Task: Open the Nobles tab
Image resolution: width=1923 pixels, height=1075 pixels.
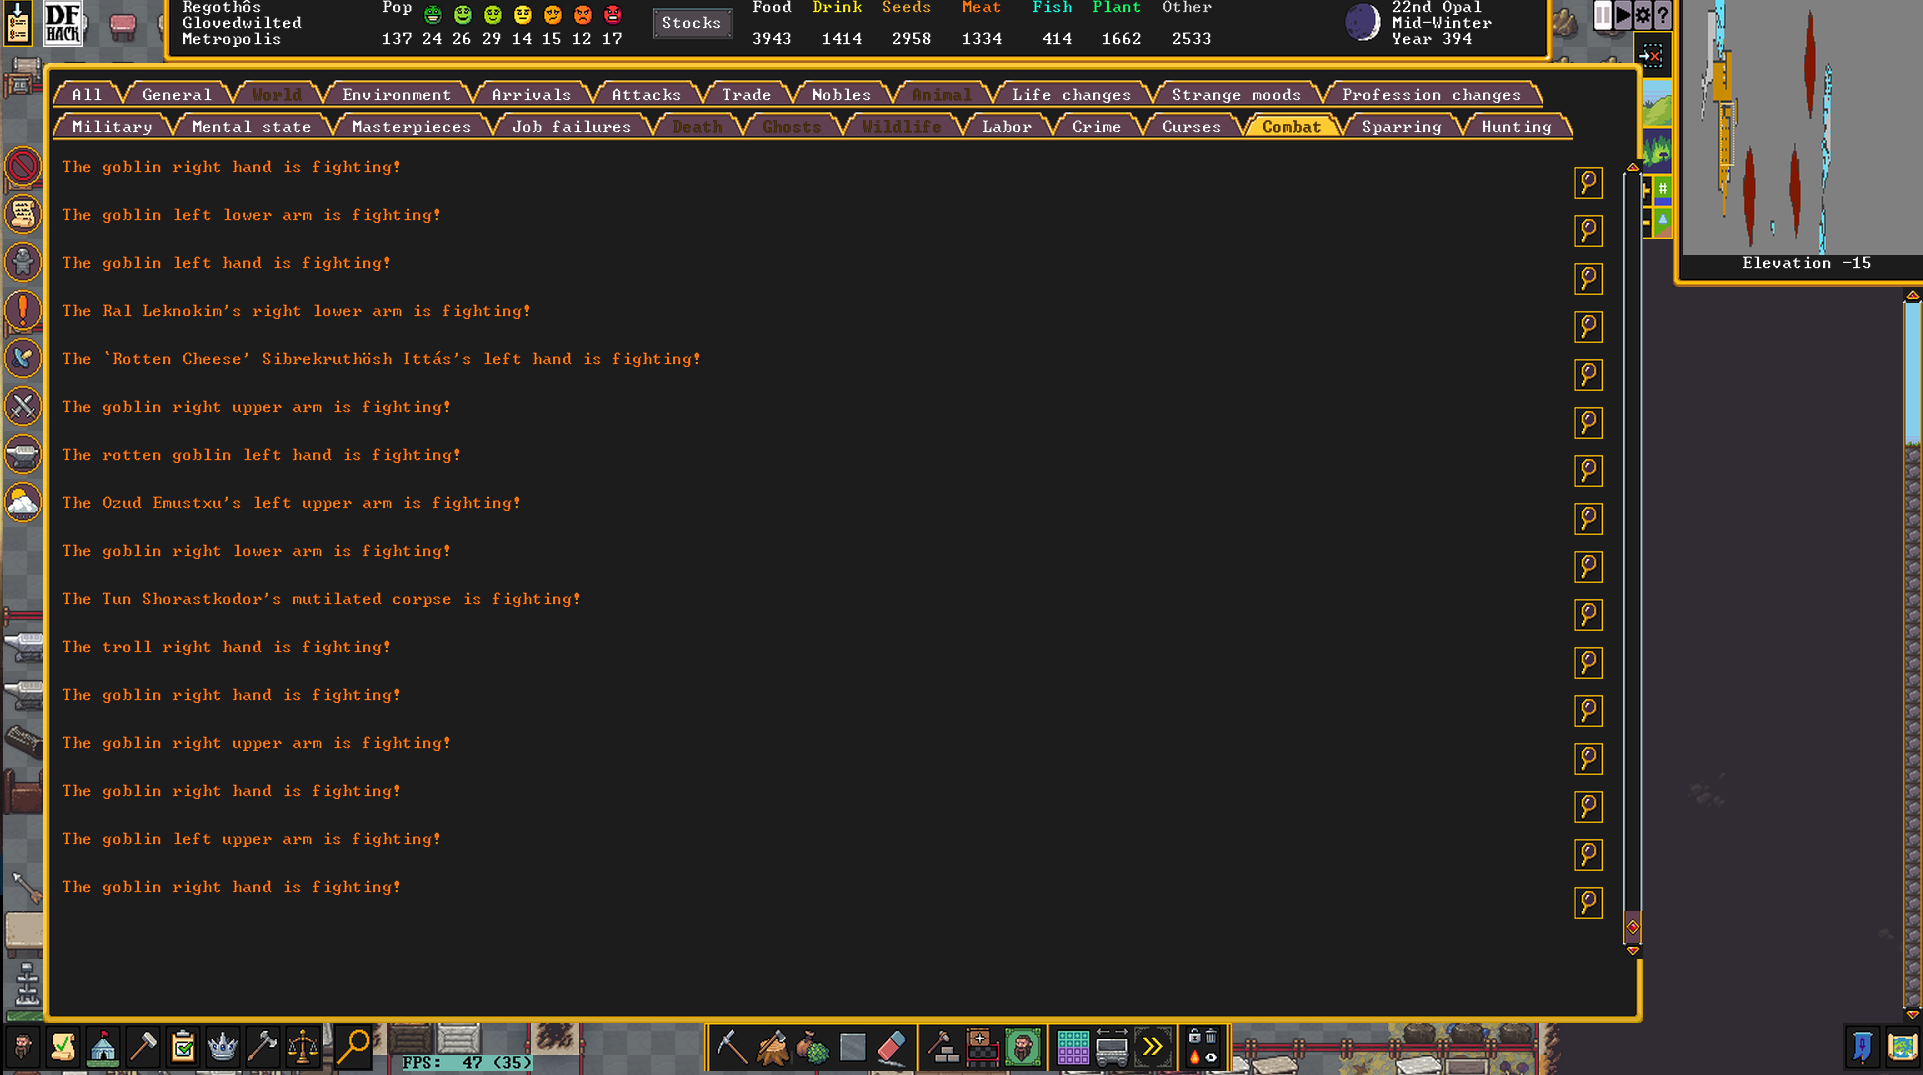Action: tap(841, 94)
